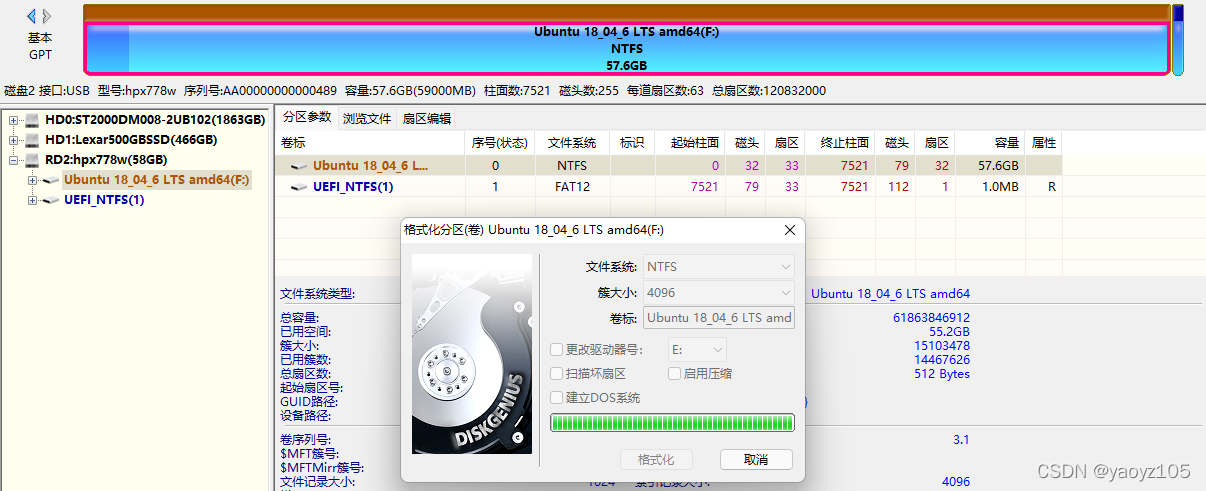The image size is (1206, 491).
Task: Expand Ubuntu 18_04_6 LTS tree node
Action: pos(33,180)
